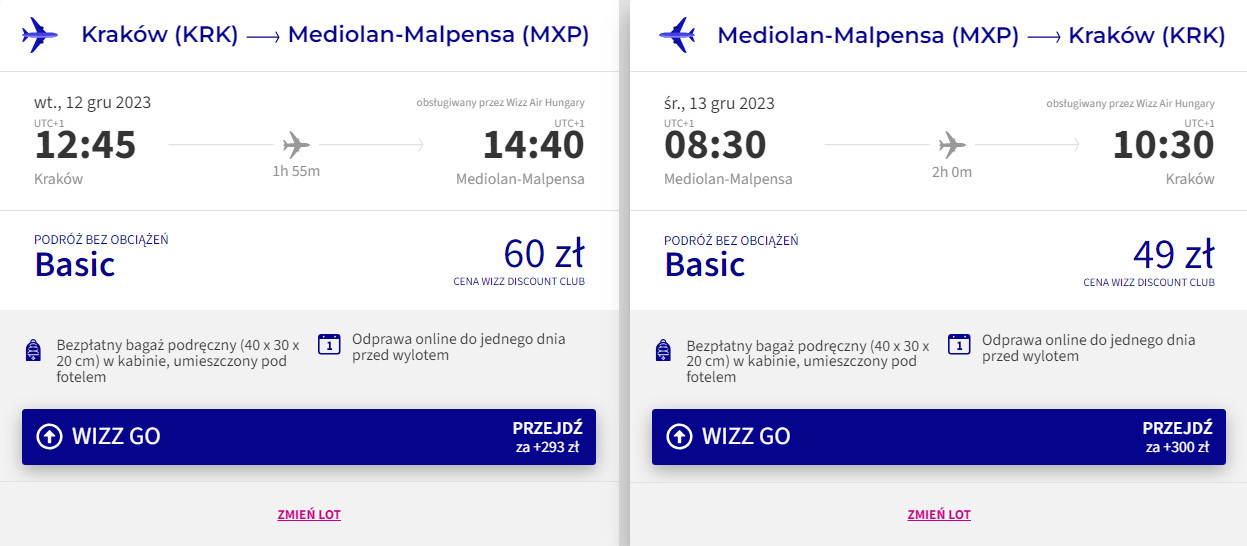Click the backpack baggage icon in the left card
1247x546 pixels.
(34, 351)
